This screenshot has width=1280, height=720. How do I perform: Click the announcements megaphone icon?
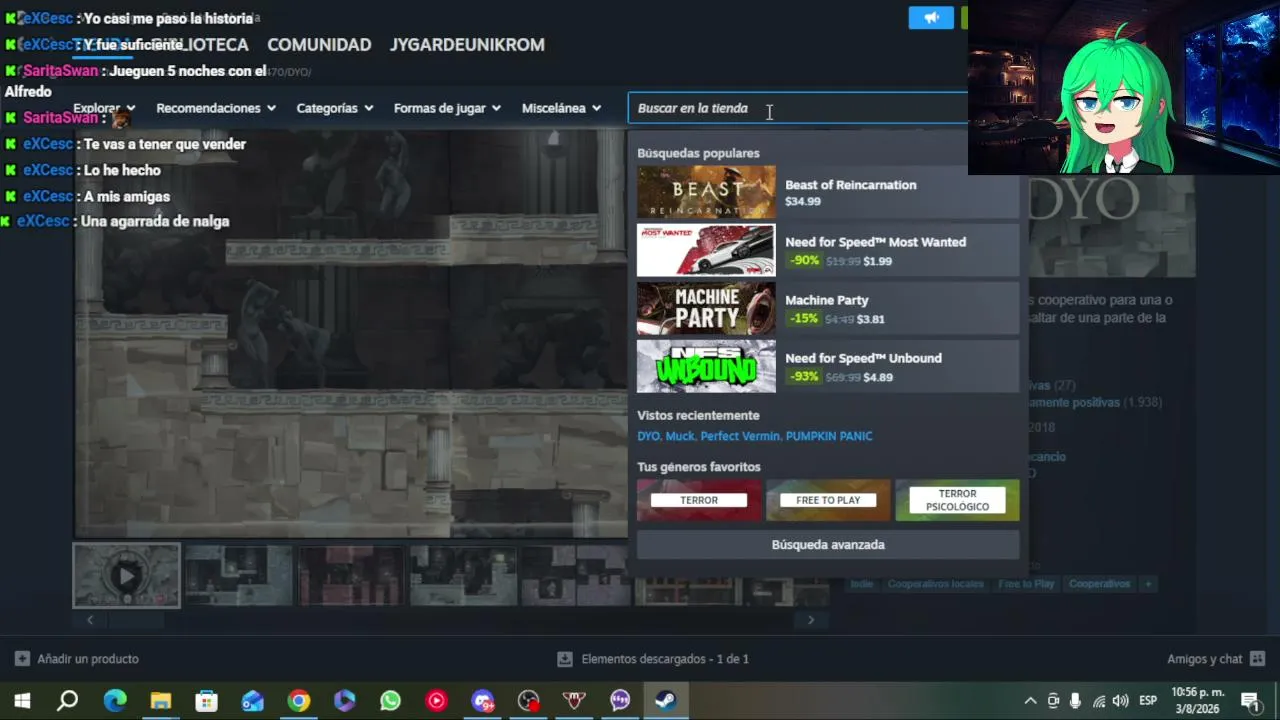931,18
